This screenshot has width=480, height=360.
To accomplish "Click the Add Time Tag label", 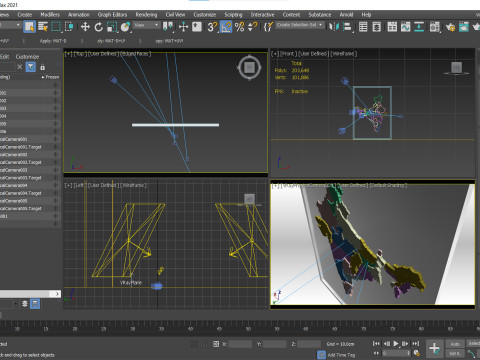I will (x=341, y=355).
